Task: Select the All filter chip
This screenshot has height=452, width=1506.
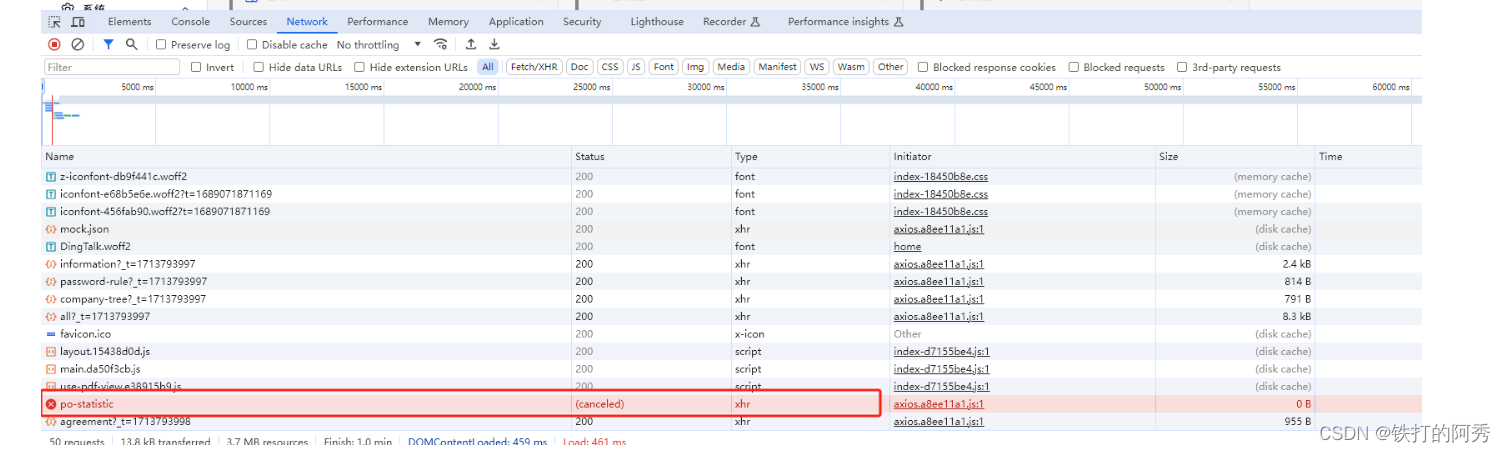Action: (x=487, y=67)
